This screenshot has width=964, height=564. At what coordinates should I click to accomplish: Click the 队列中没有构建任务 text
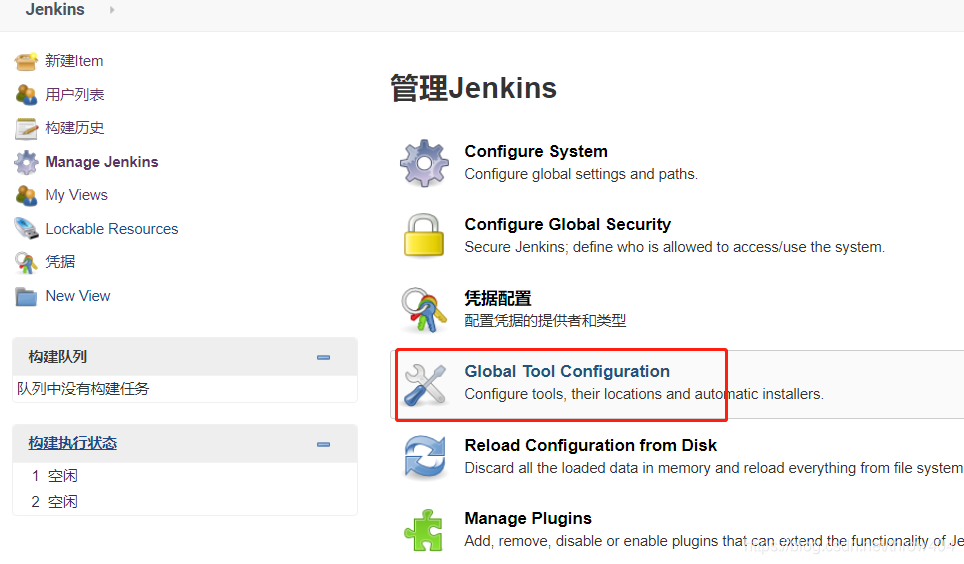tap(83, 389)
